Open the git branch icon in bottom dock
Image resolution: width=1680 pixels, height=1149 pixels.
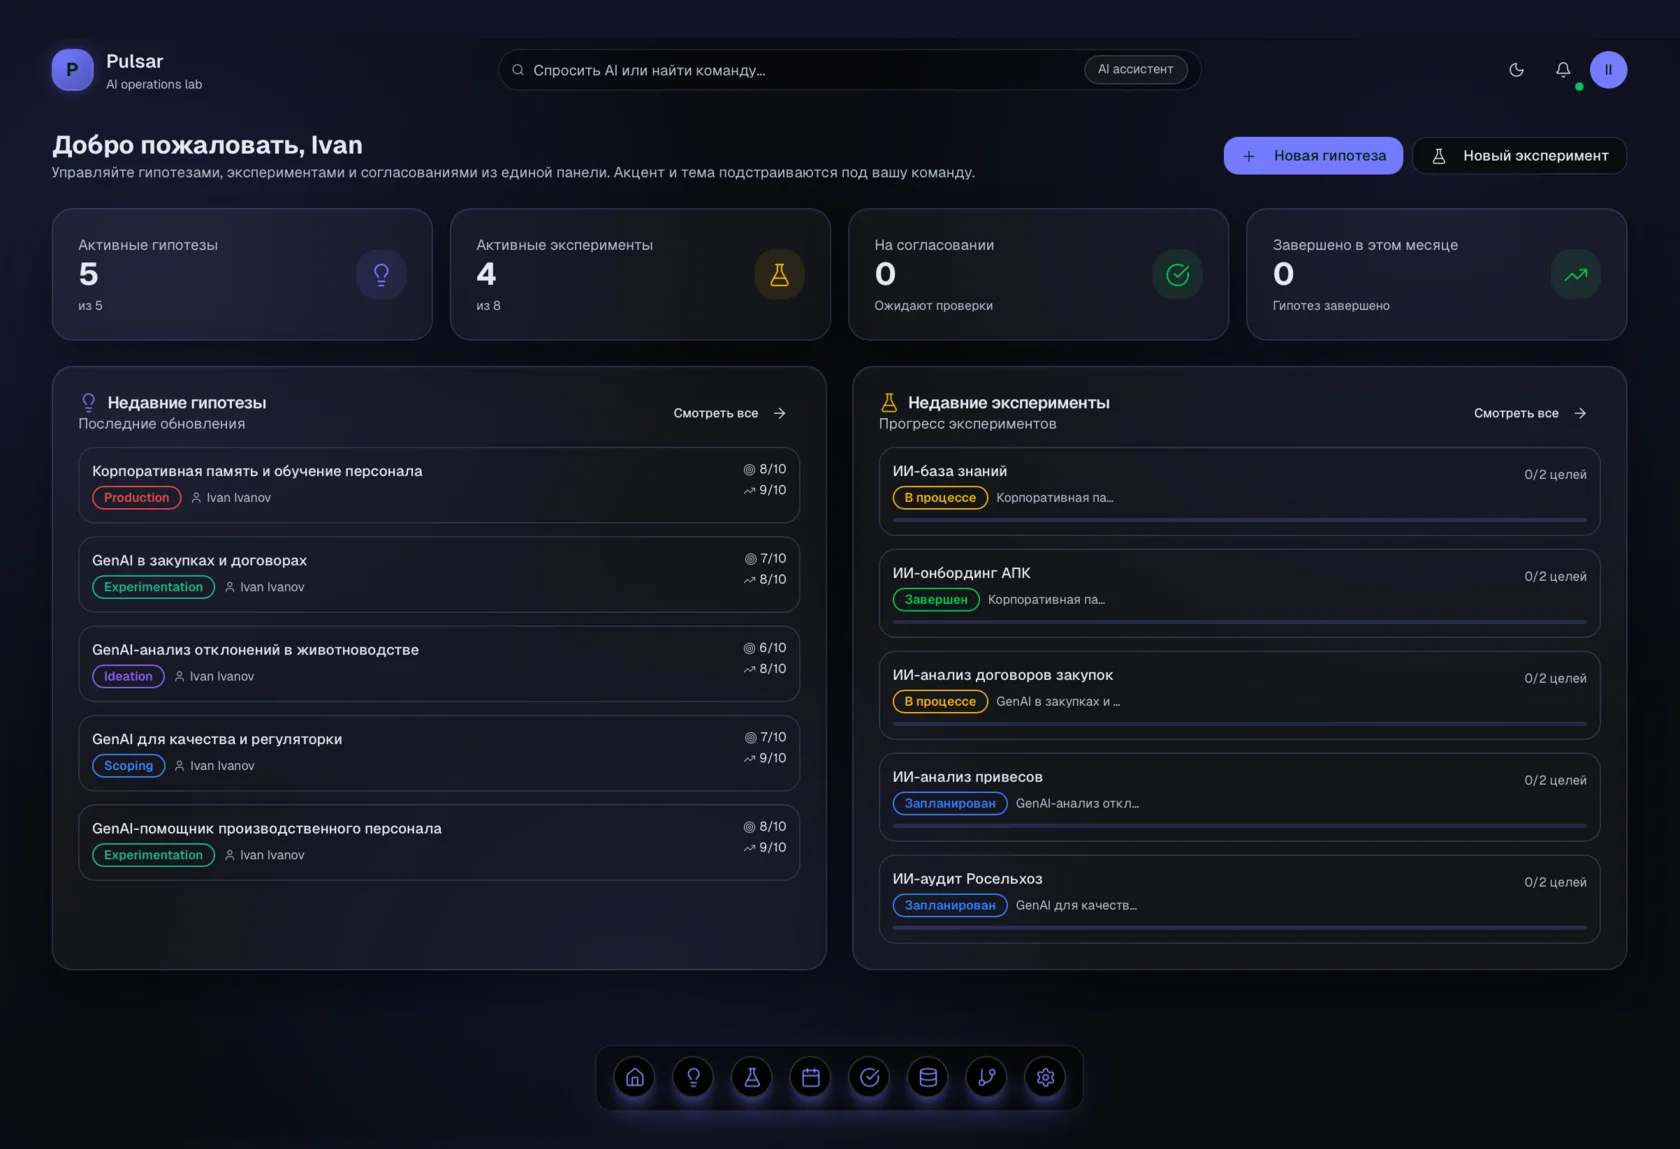pyautogui.click(x=987, y=1077)
